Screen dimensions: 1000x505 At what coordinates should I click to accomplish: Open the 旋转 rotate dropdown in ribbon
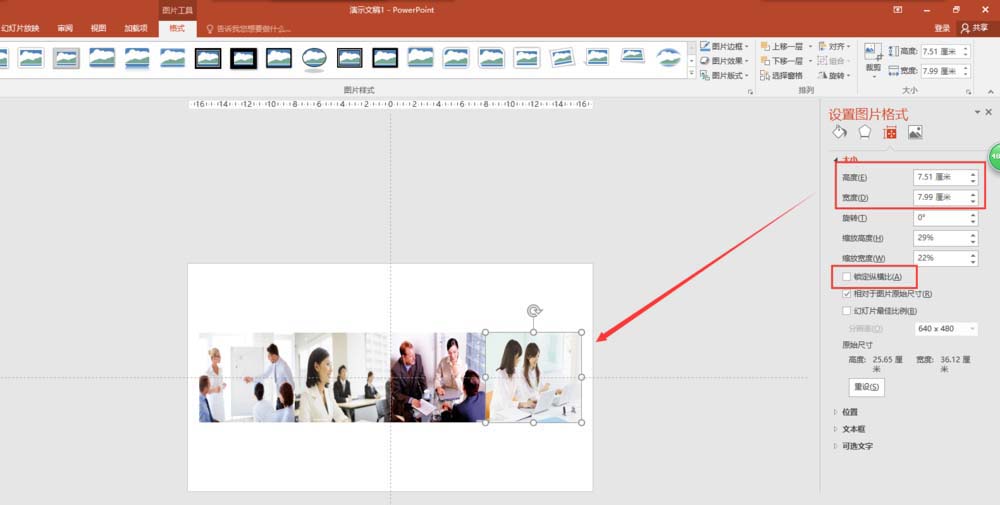[x=834, y=75]
